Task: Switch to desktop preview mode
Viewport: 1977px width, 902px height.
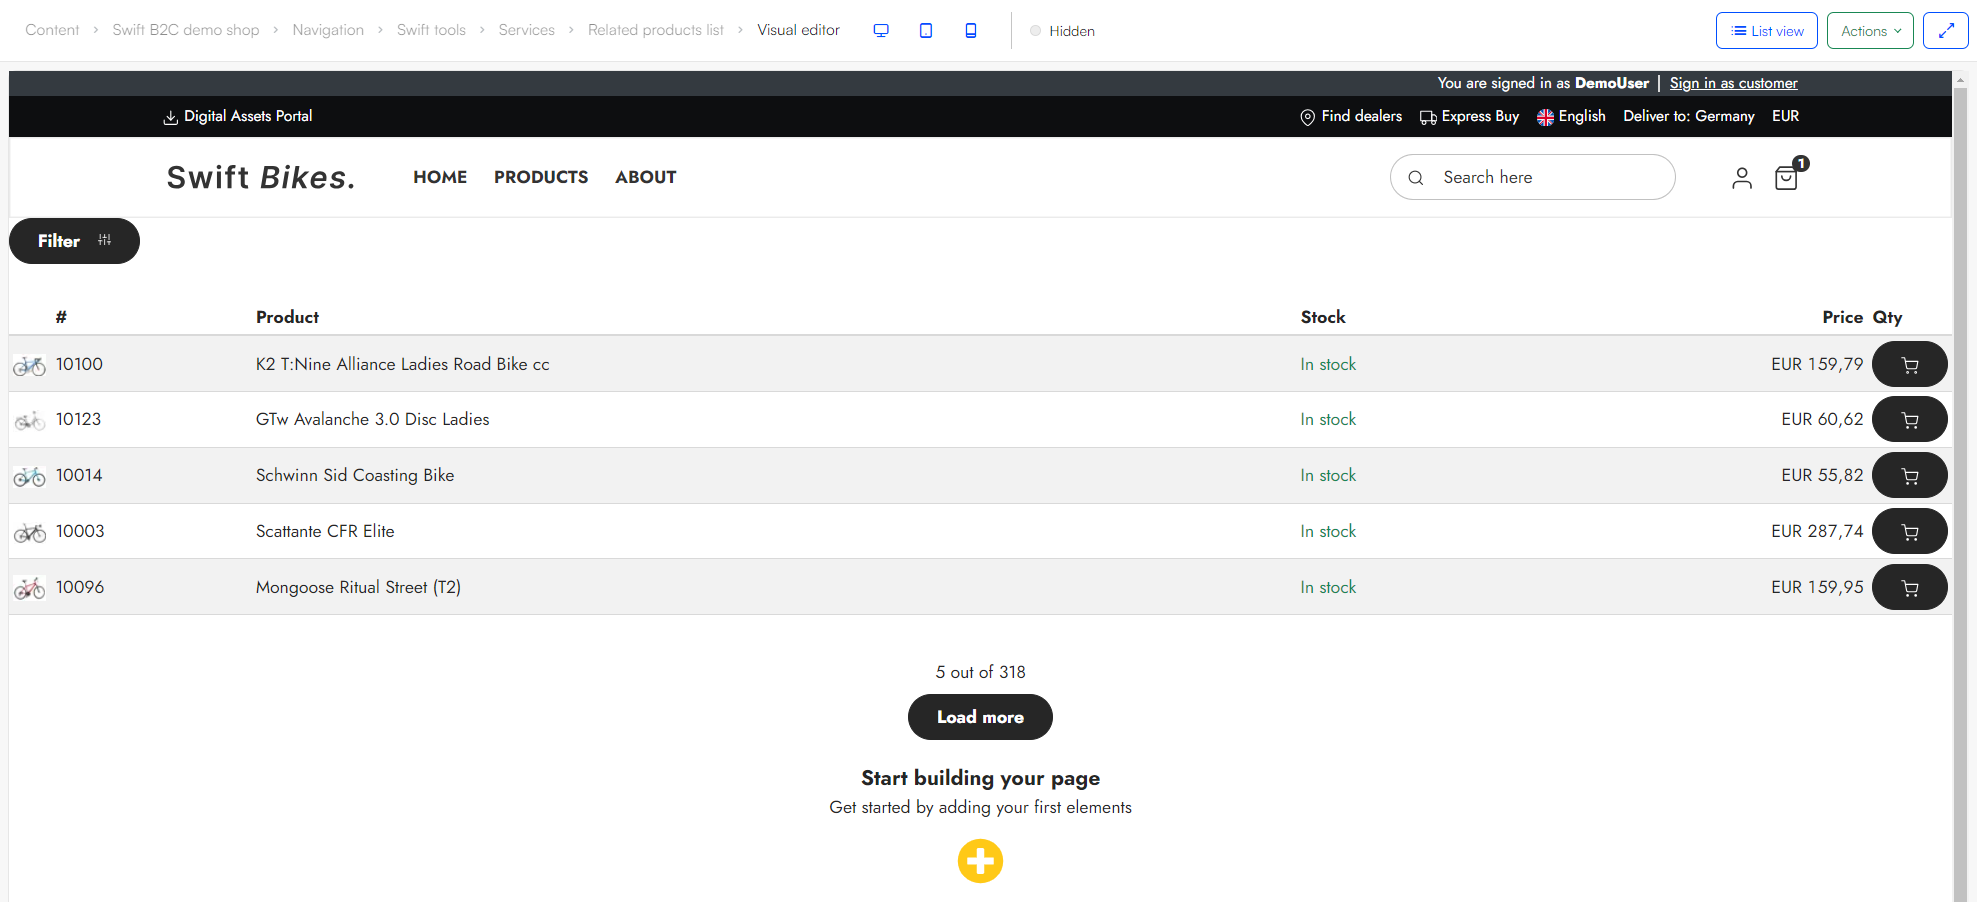Action: 881,30
